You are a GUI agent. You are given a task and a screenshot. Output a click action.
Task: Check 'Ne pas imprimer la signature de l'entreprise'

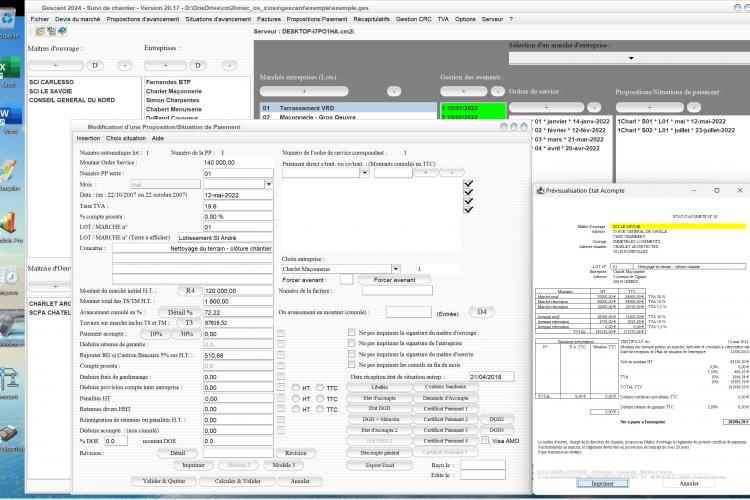(x=352, y=343)
